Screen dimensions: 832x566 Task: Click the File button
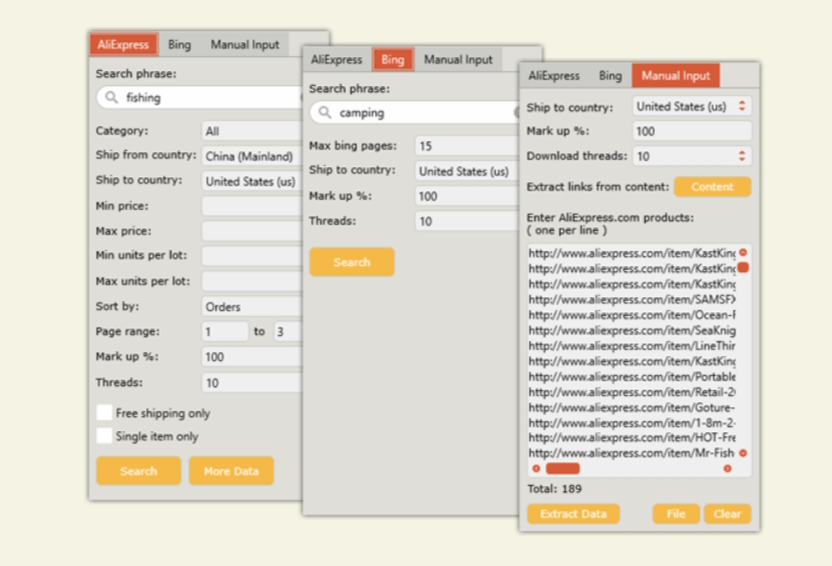click(676, 513)
